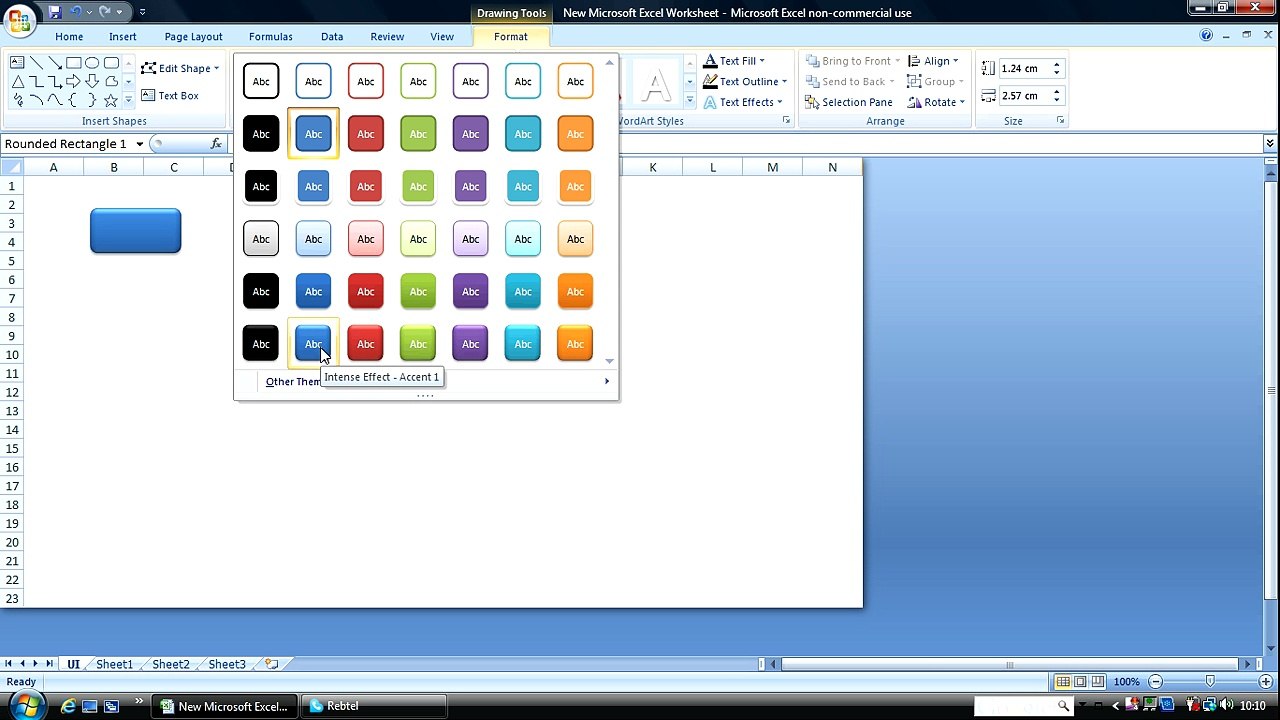The image size is (1280, 720).
Task: Open the Size dialog launcher
Action: (1060, 120)
